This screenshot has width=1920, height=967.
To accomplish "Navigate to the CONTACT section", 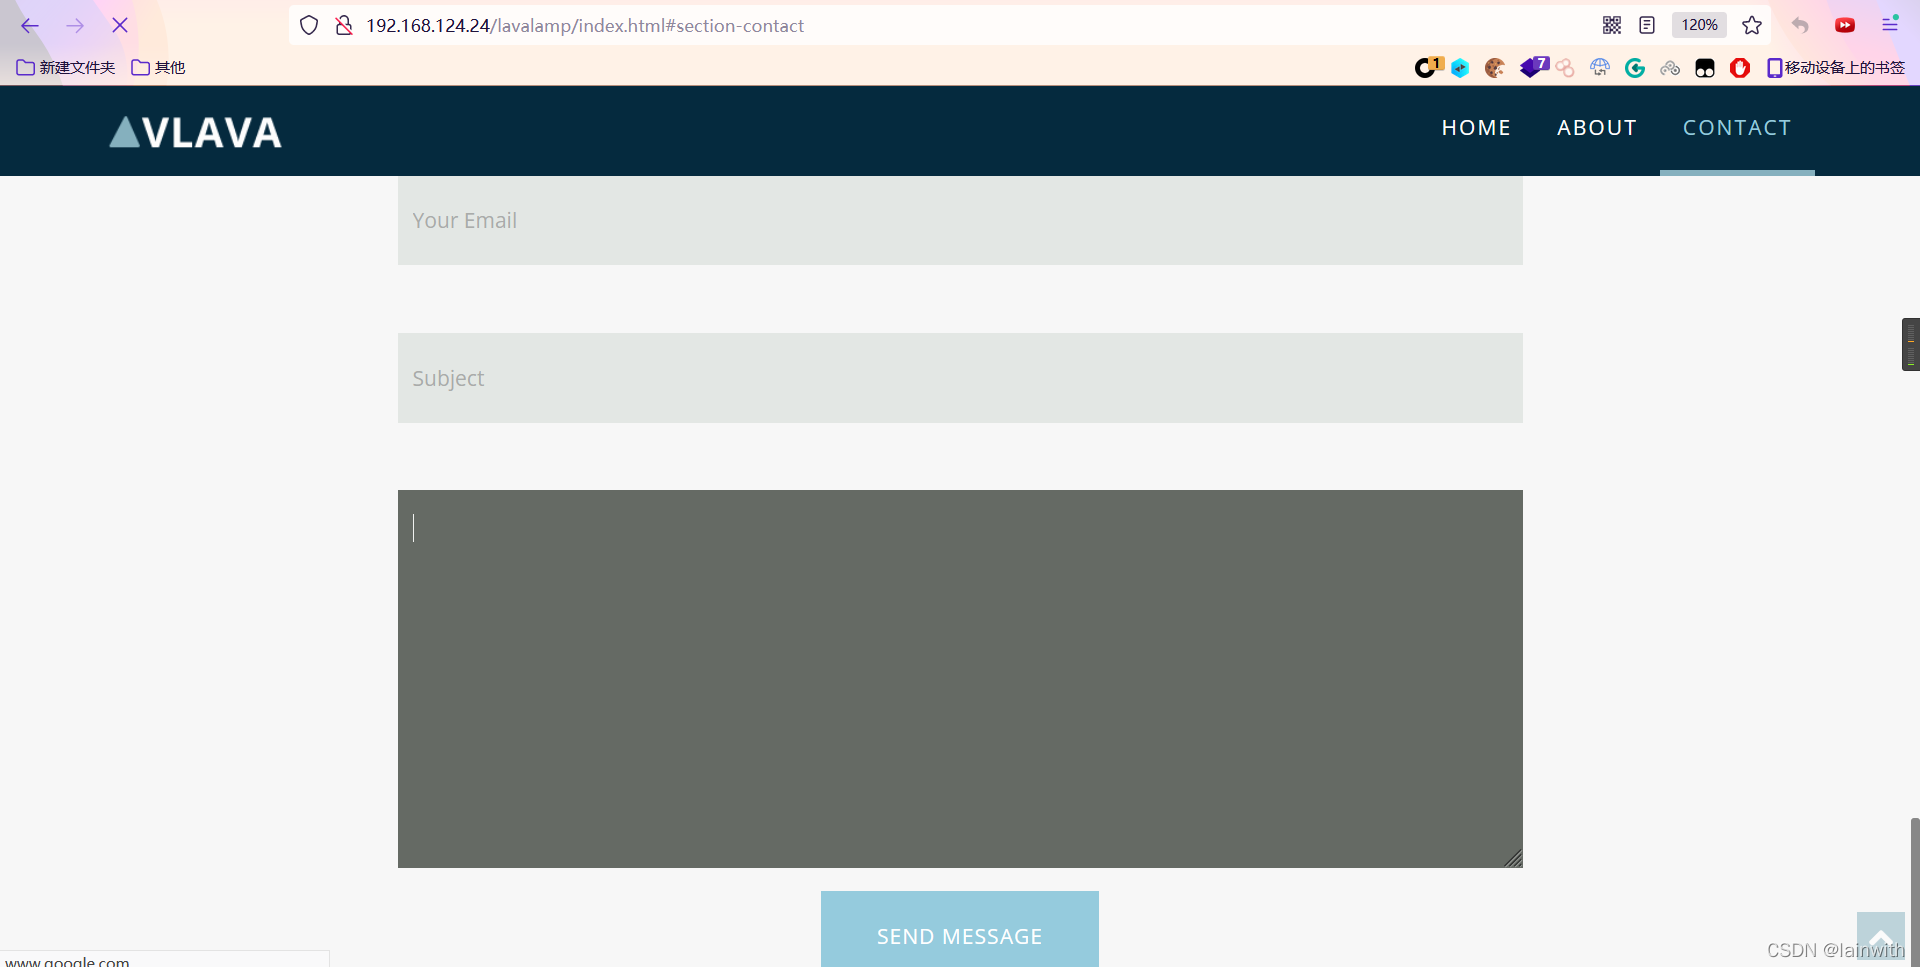I will [x=1737, y=128].
